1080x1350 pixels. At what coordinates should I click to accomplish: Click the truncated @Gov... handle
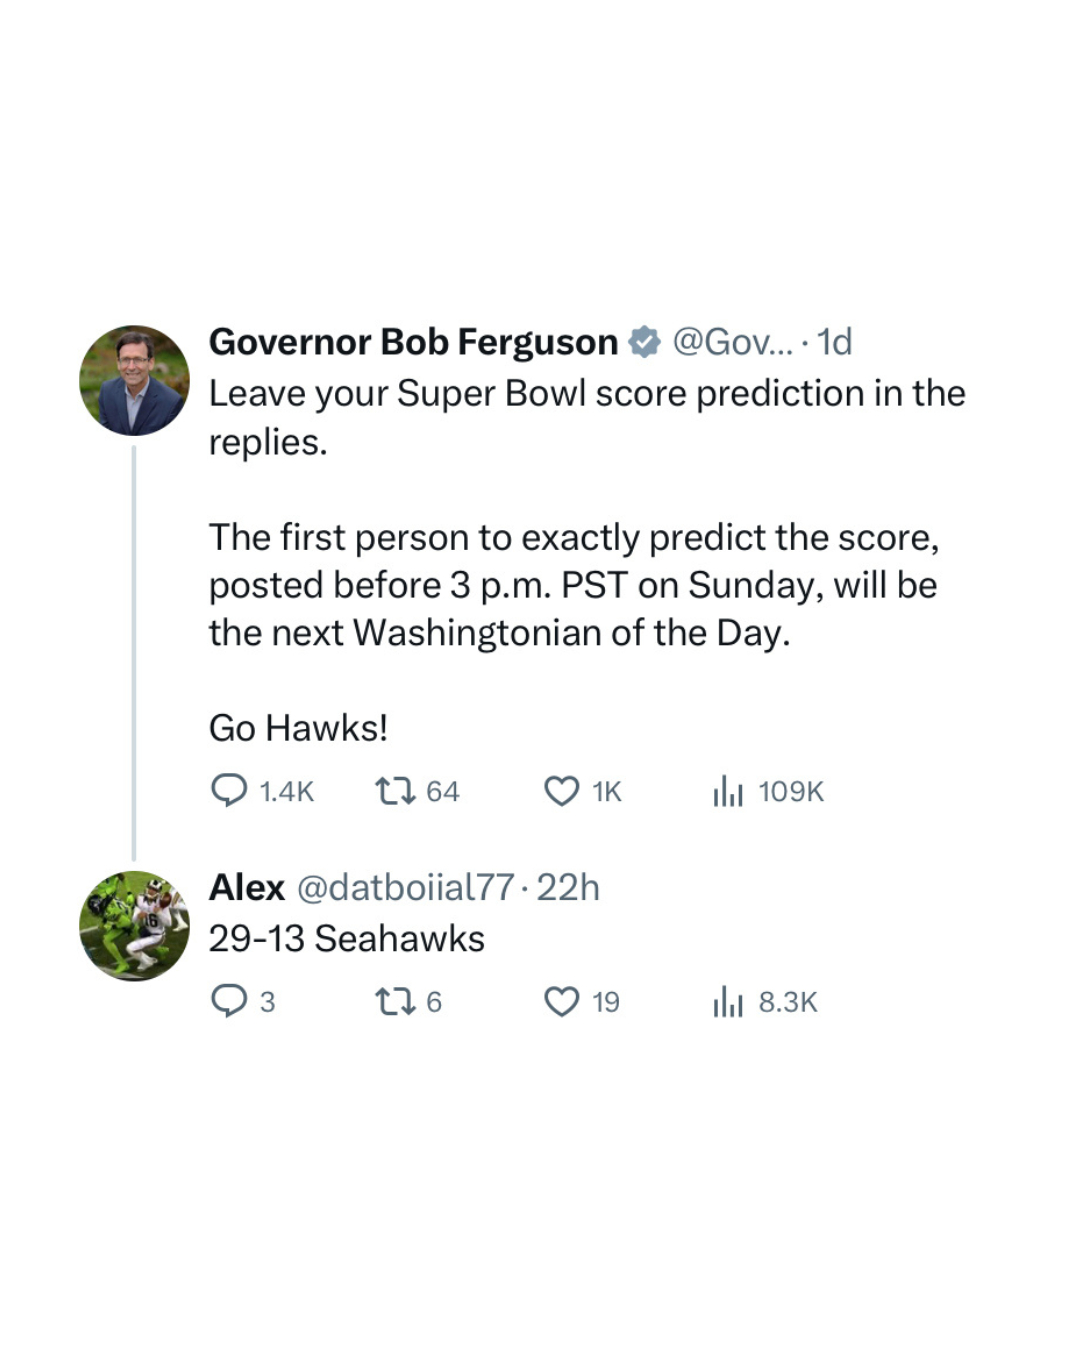tap(733, 342)
